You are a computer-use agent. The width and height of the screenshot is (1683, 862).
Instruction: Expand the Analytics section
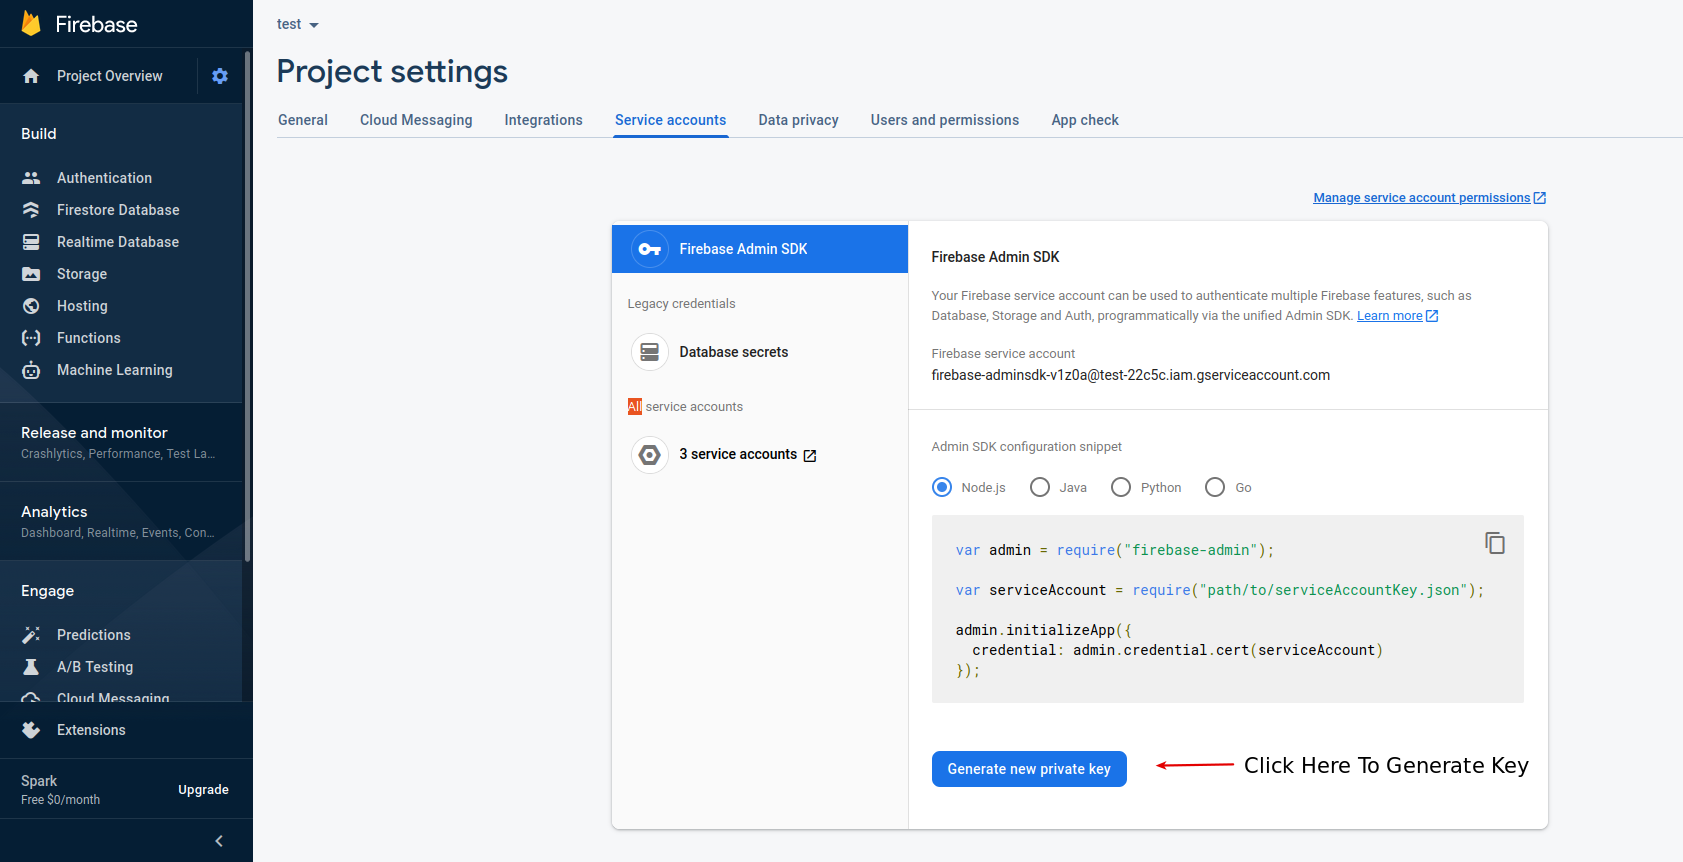pos(121,521)
